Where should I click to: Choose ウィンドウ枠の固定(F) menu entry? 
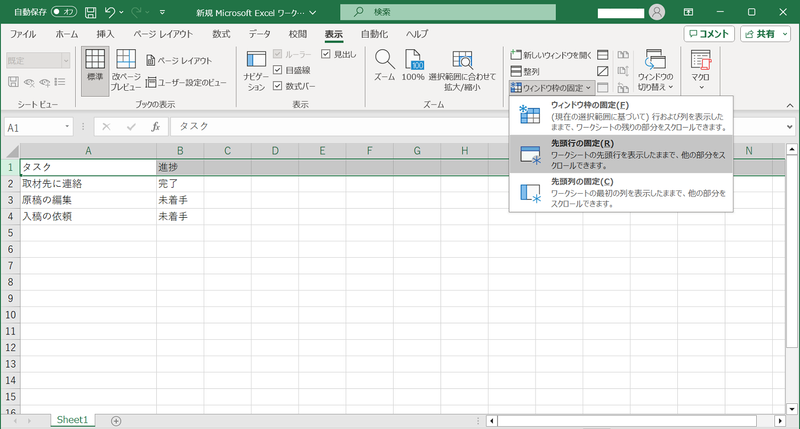621,116
